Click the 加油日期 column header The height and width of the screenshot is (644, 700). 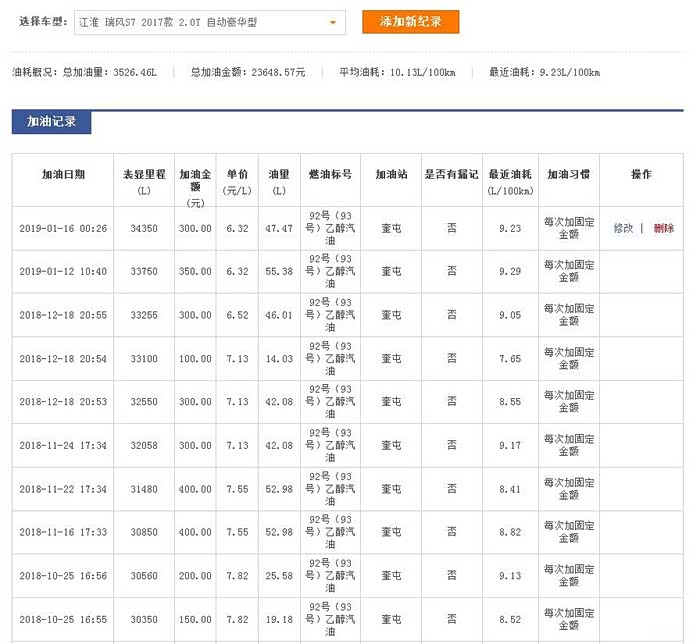[x=63, y=174]
